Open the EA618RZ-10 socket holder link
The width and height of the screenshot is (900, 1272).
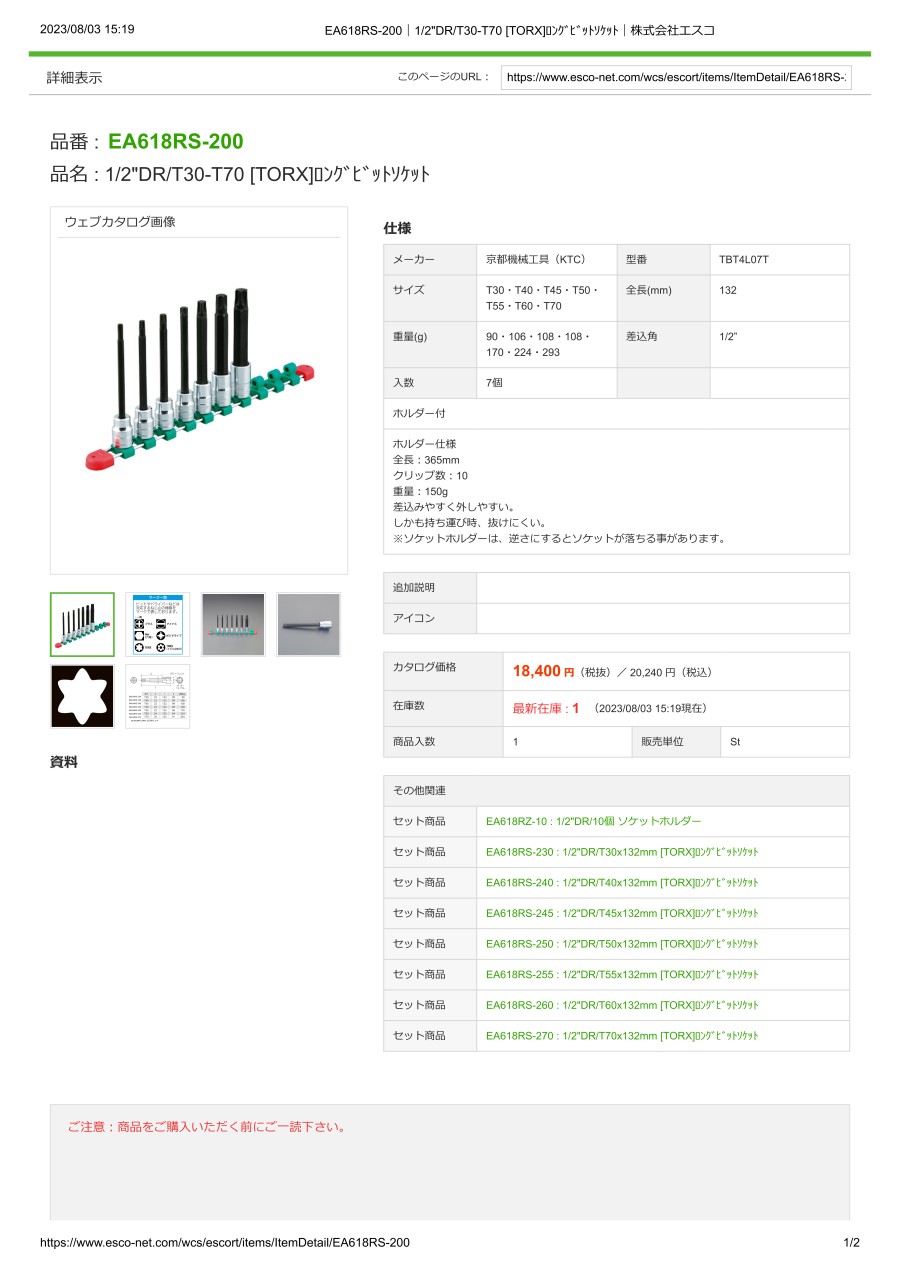(593, 821)
